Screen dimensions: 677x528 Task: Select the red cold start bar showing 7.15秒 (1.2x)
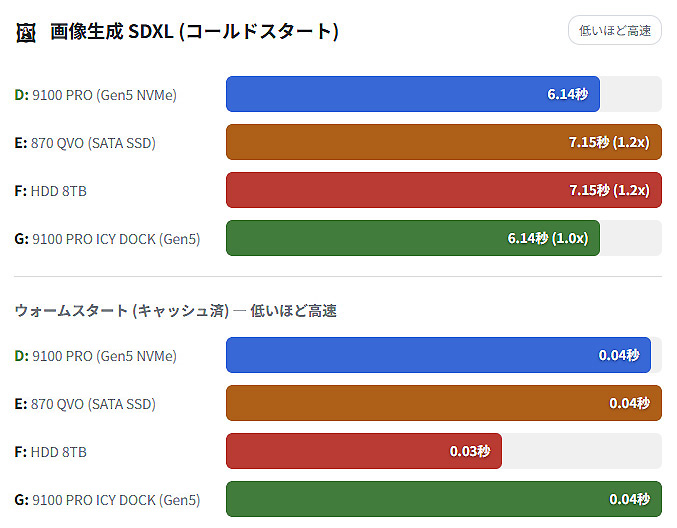443,190
